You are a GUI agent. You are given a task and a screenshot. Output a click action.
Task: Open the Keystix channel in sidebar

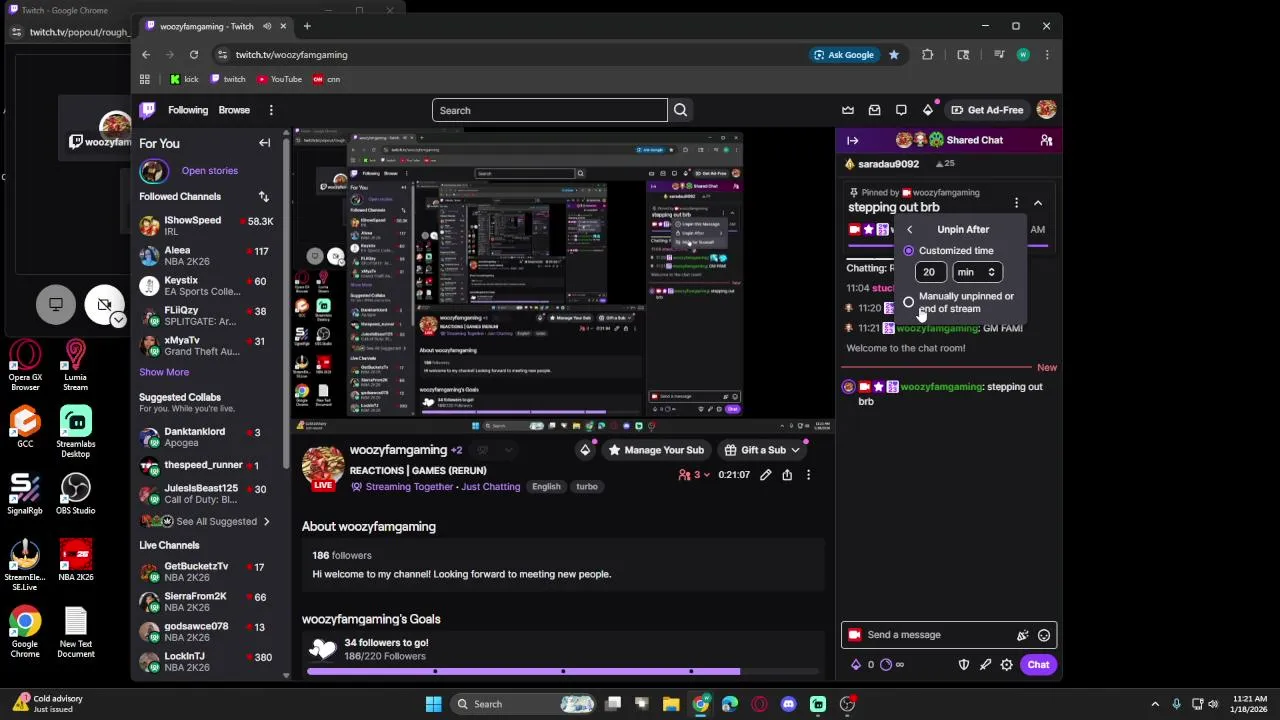(x=207, y=286)
